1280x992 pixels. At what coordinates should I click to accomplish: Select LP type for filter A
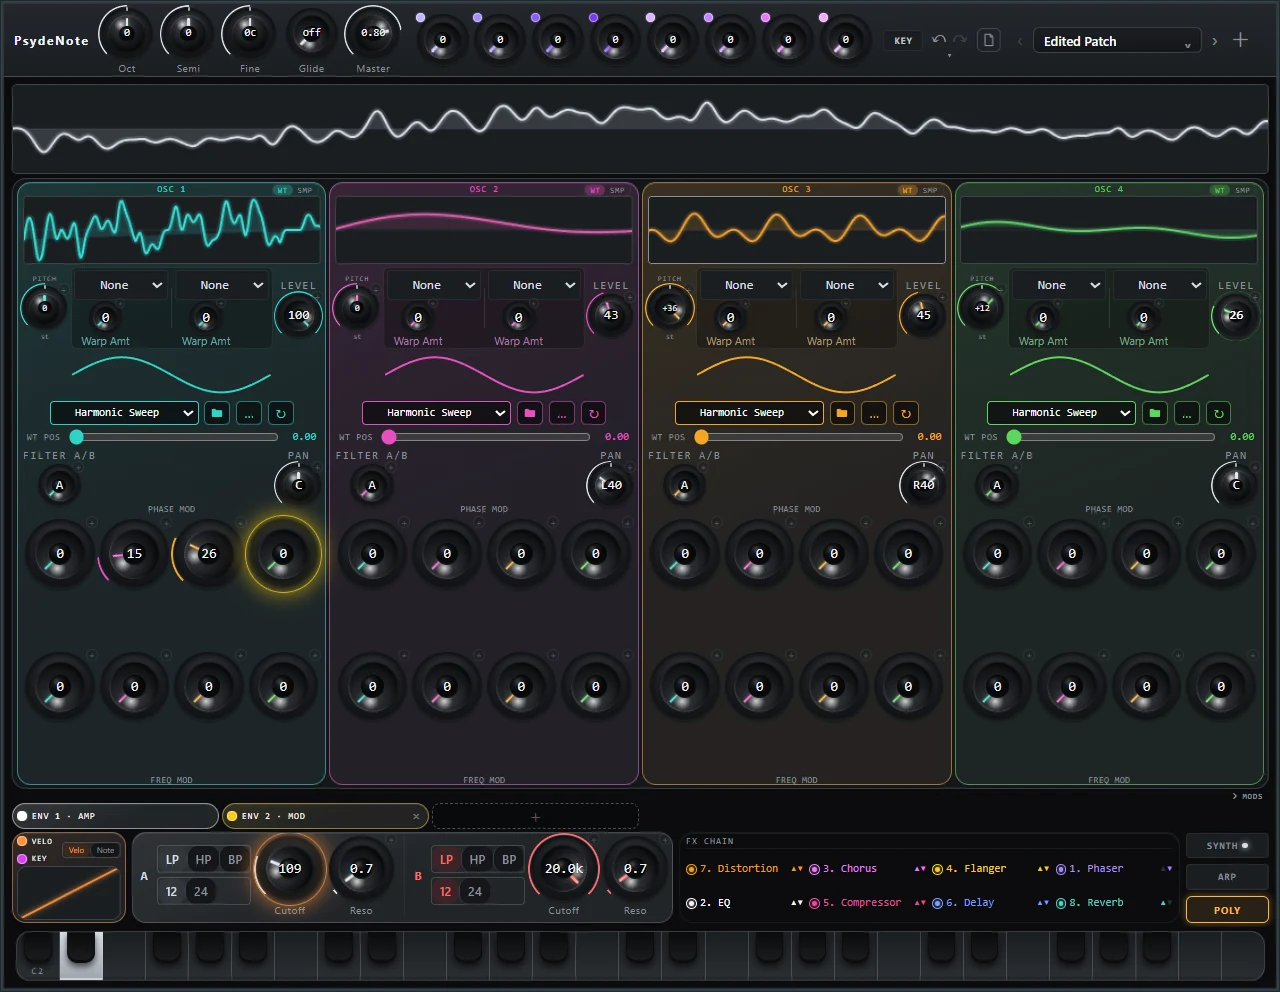172,860
